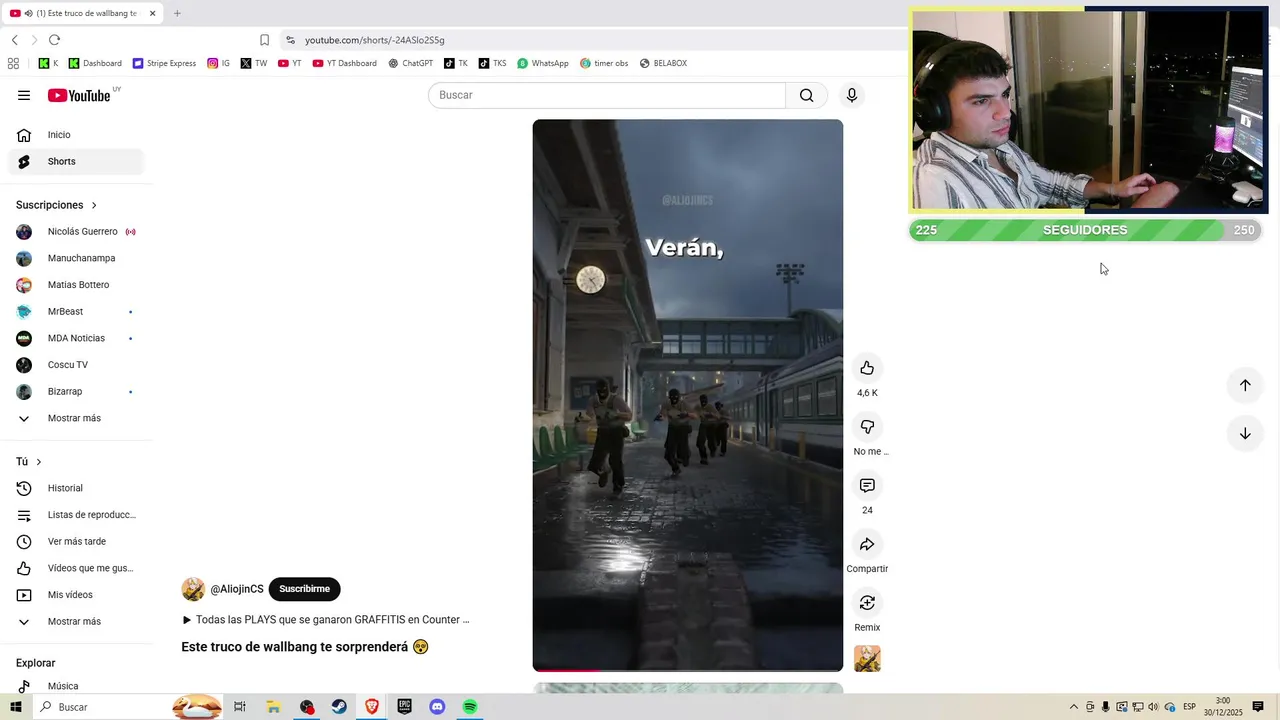Open the sound thumbnail below Remix
Image resolution: width=1280 pixels, height=720 pixels.
coord(867,659)
